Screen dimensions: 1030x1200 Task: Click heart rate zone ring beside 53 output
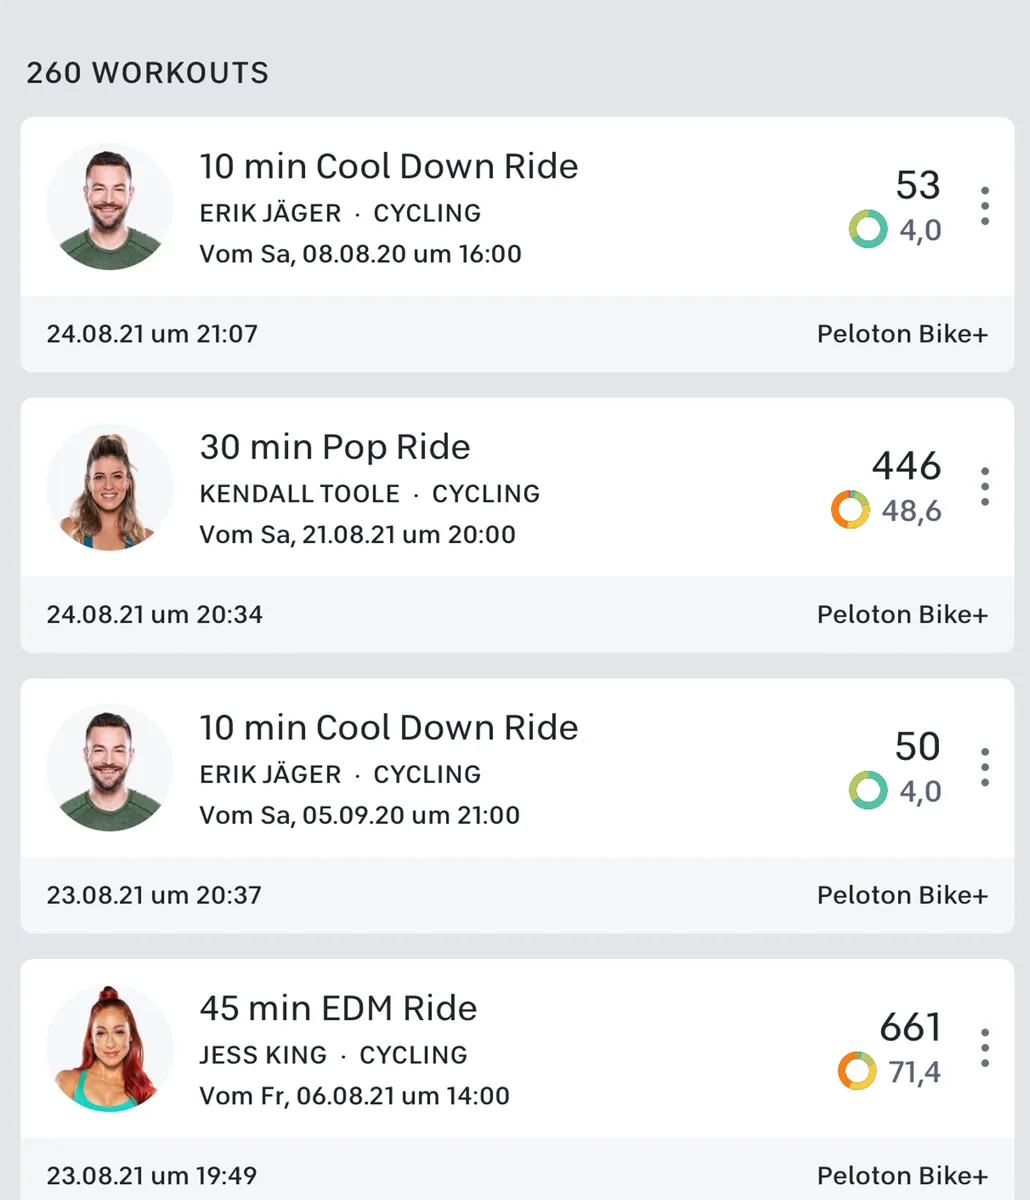(x=868, y=230)
